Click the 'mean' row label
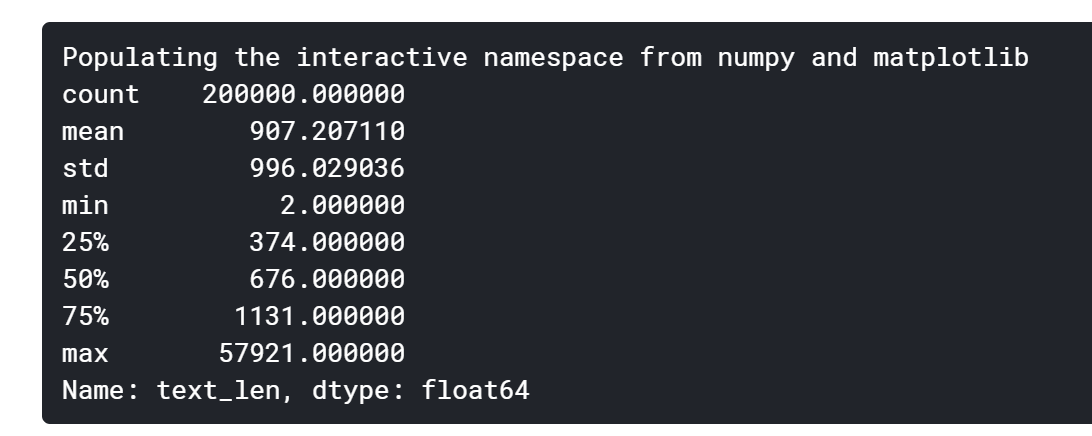Image resolution: width=1092 pixels, height=436 pixels. pos(93,131)
